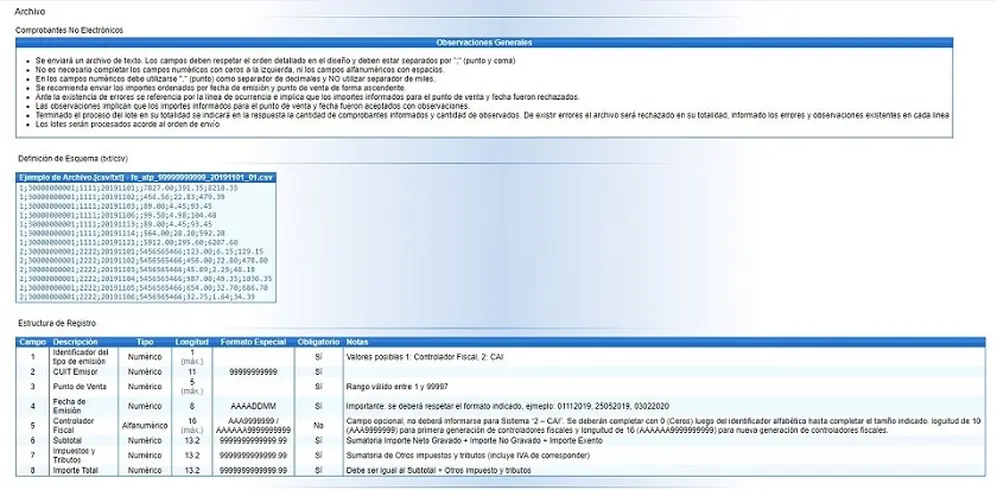Screen dimensions: 997x490
Task: Click the Definición de Esquema (txt/csv) label
Action: [68, 158]
